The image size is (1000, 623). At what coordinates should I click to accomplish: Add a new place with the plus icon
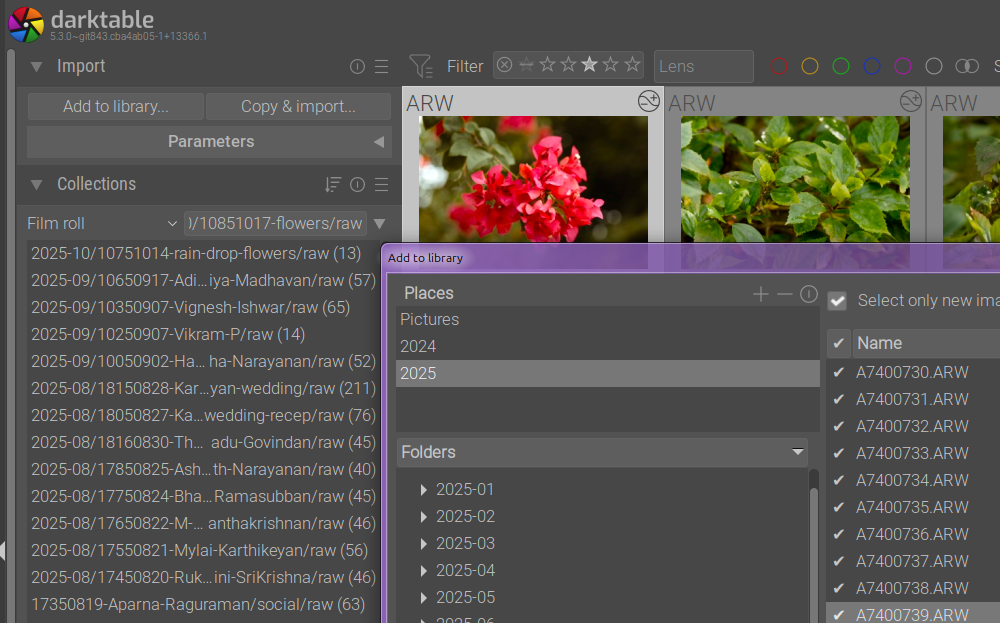point(761,294)
